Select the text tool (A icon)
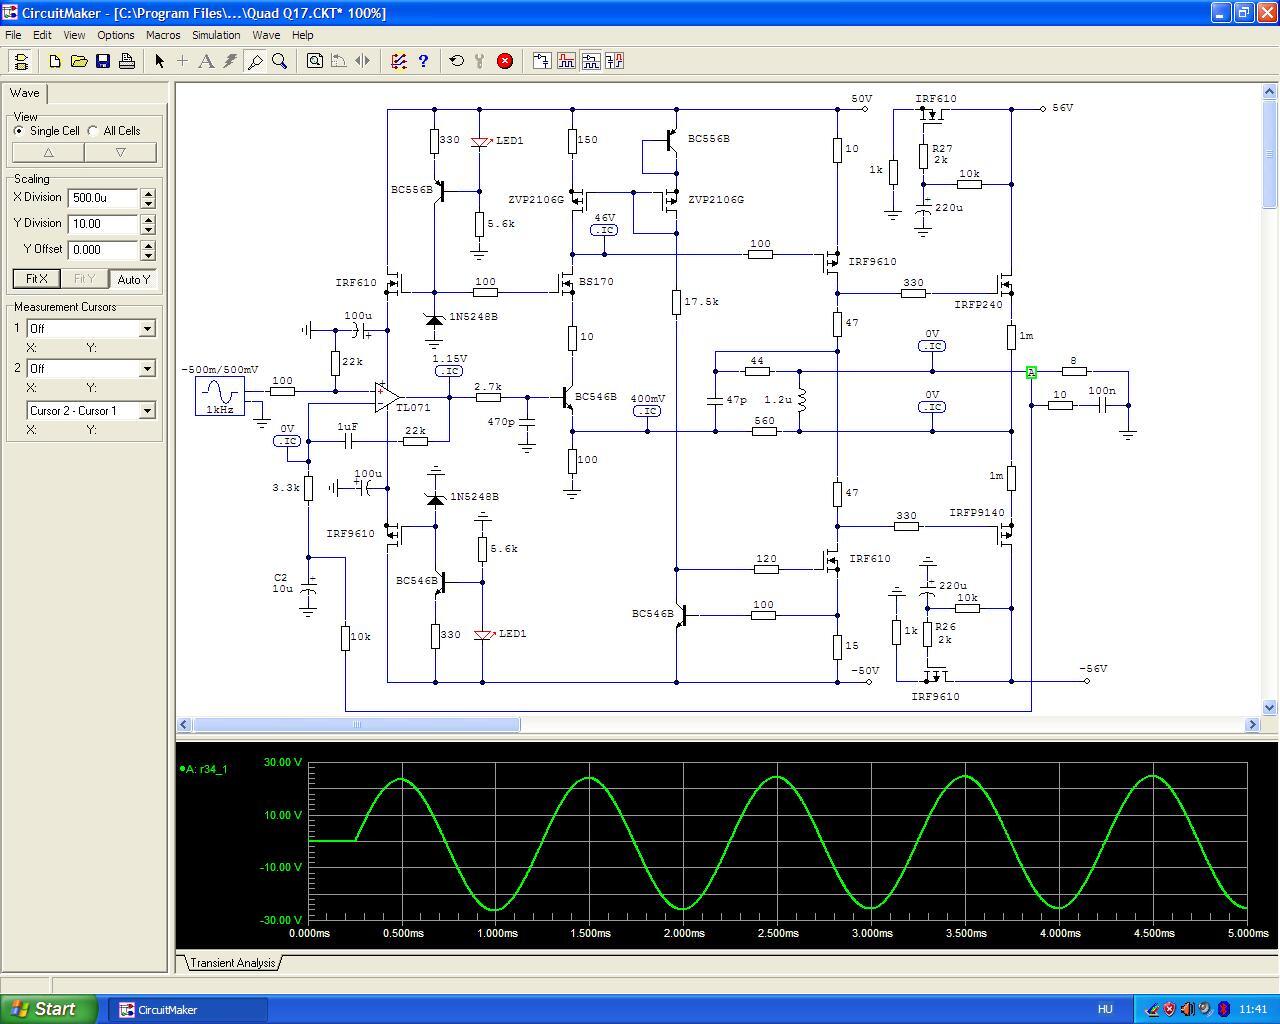The height and width of the screenshot is (1024, 1280). click(206, 61)
